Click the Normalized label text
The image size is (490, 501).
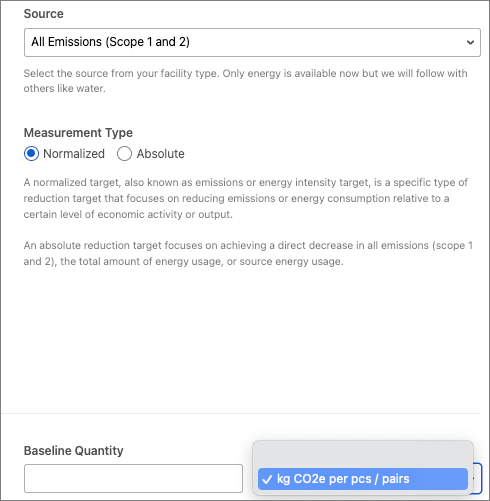coord(74,154)
